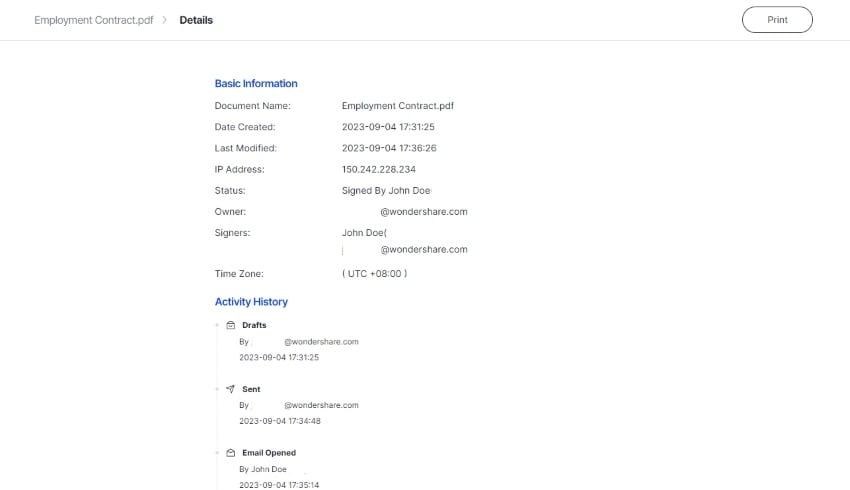850x490 pixels.
Task: Click the Email Opened envelope icon
Action: coord(230,453)
